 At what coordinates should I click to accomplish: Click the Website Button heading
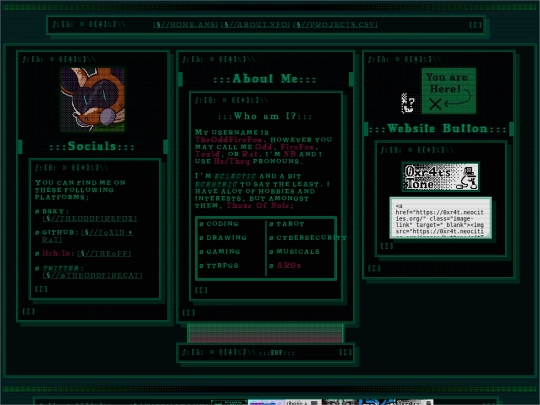[437, 129]
